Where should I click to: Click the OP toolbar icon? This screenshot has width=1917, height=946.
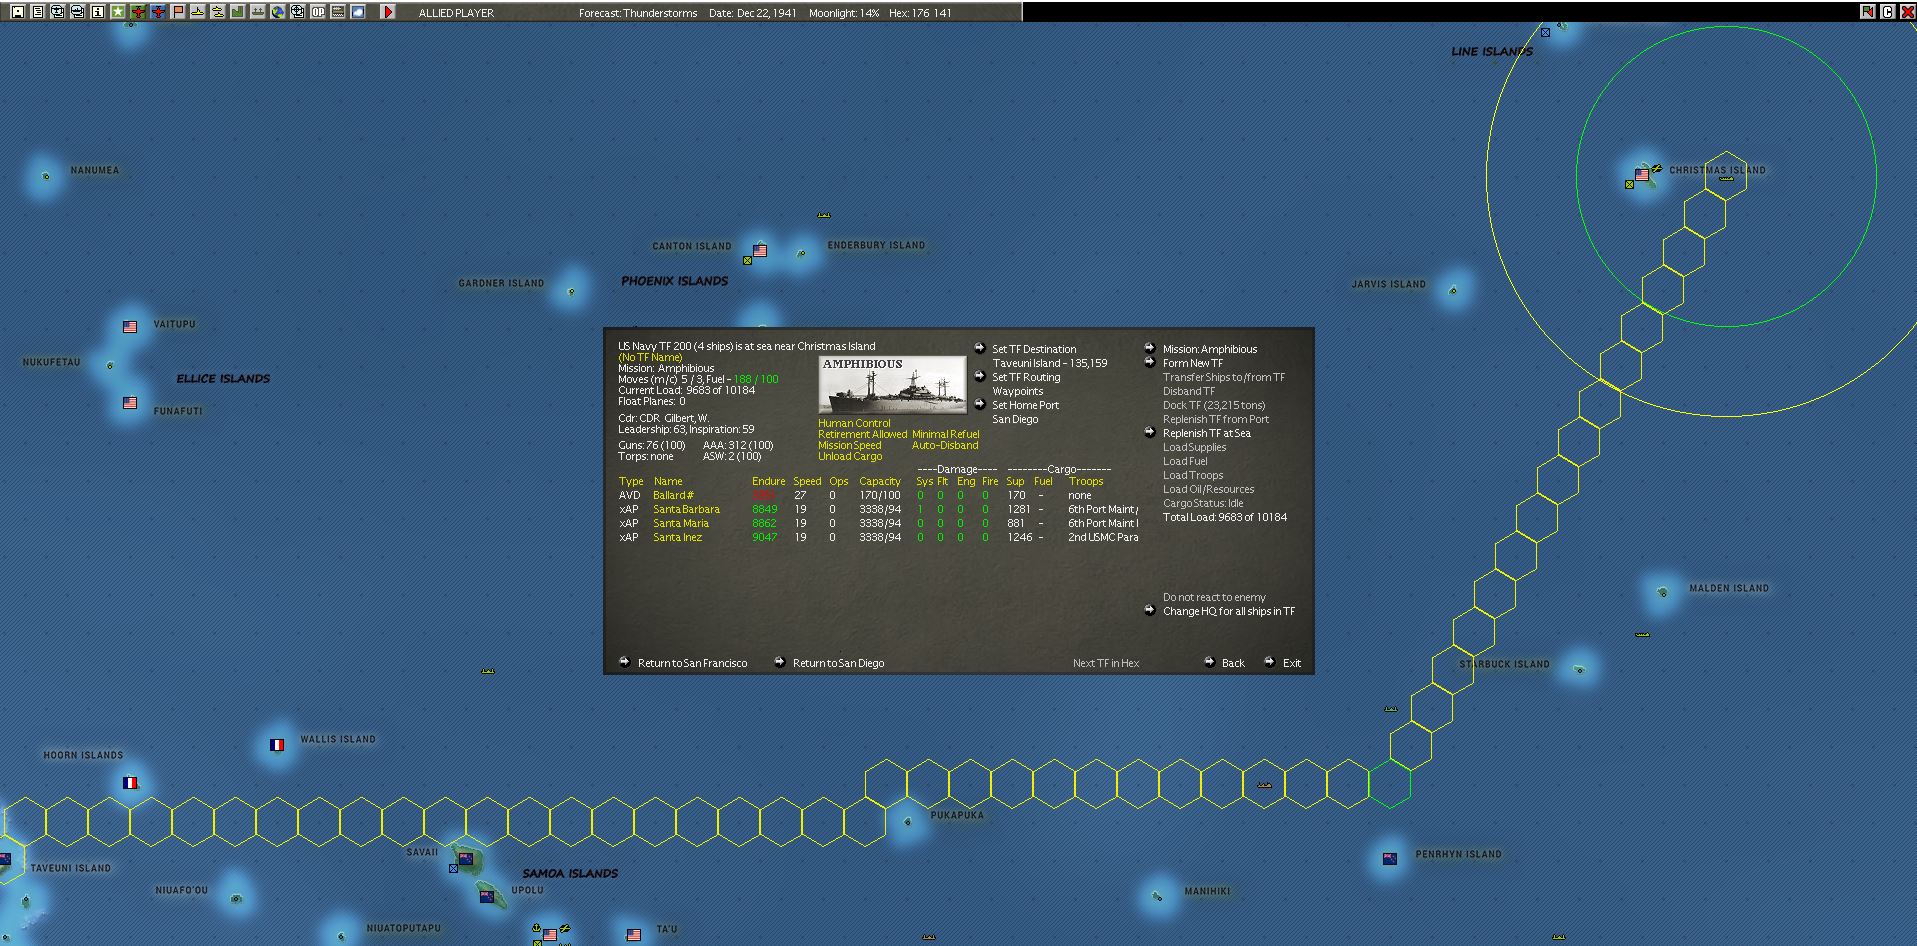[x=318, y=12]
